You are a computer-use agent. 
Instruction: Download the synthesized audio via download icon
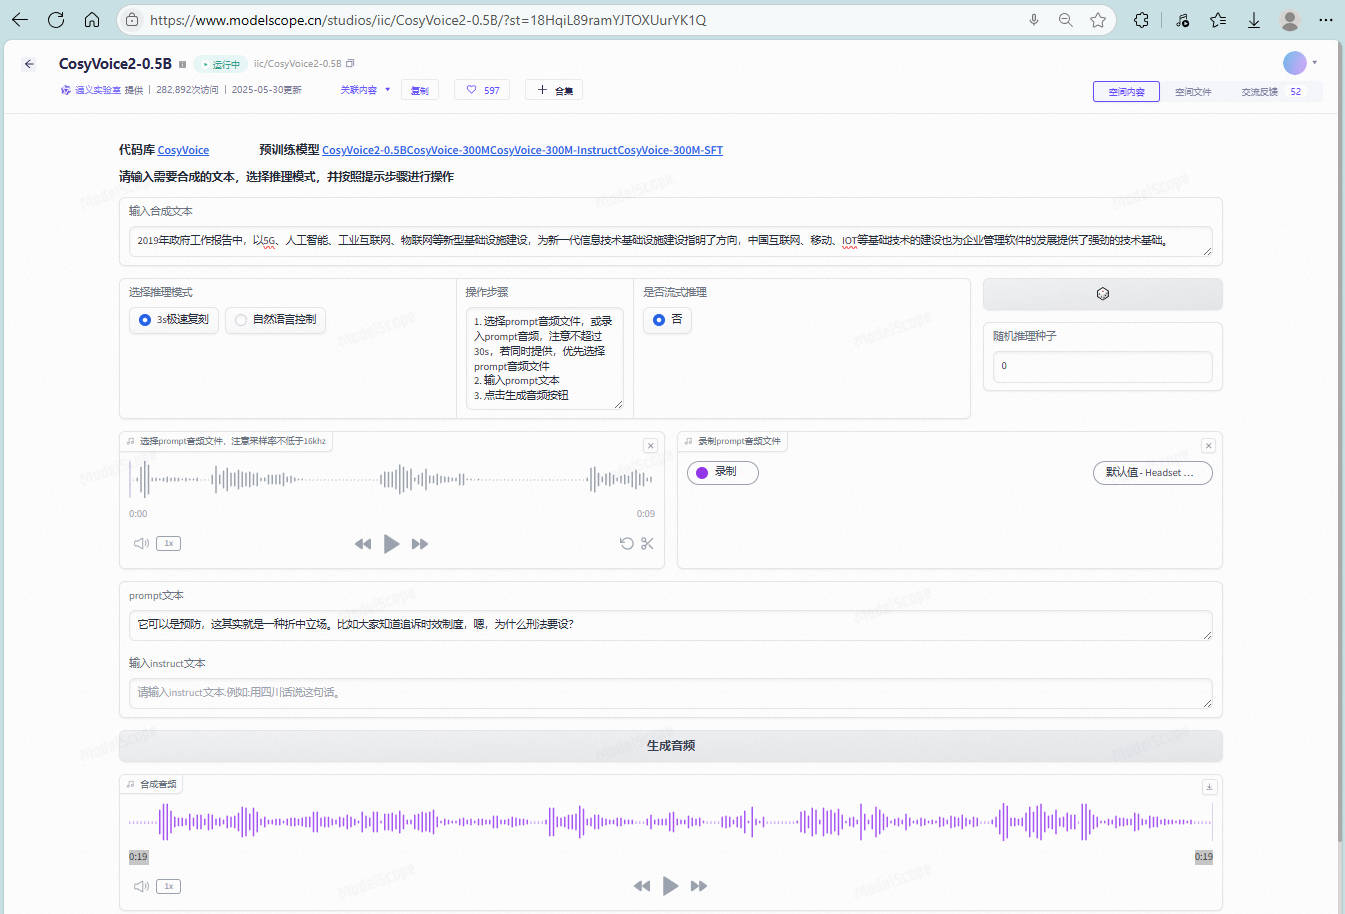tap(1208, 787)
